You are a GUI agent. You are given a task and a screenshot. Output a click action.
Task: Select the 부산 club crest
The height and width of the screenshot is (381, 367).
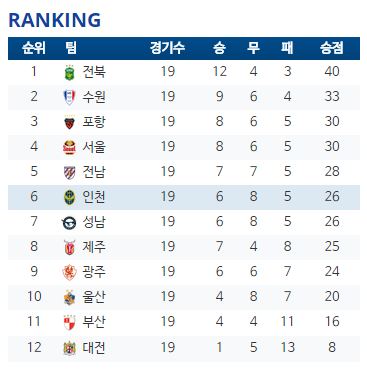coord(70,323)
